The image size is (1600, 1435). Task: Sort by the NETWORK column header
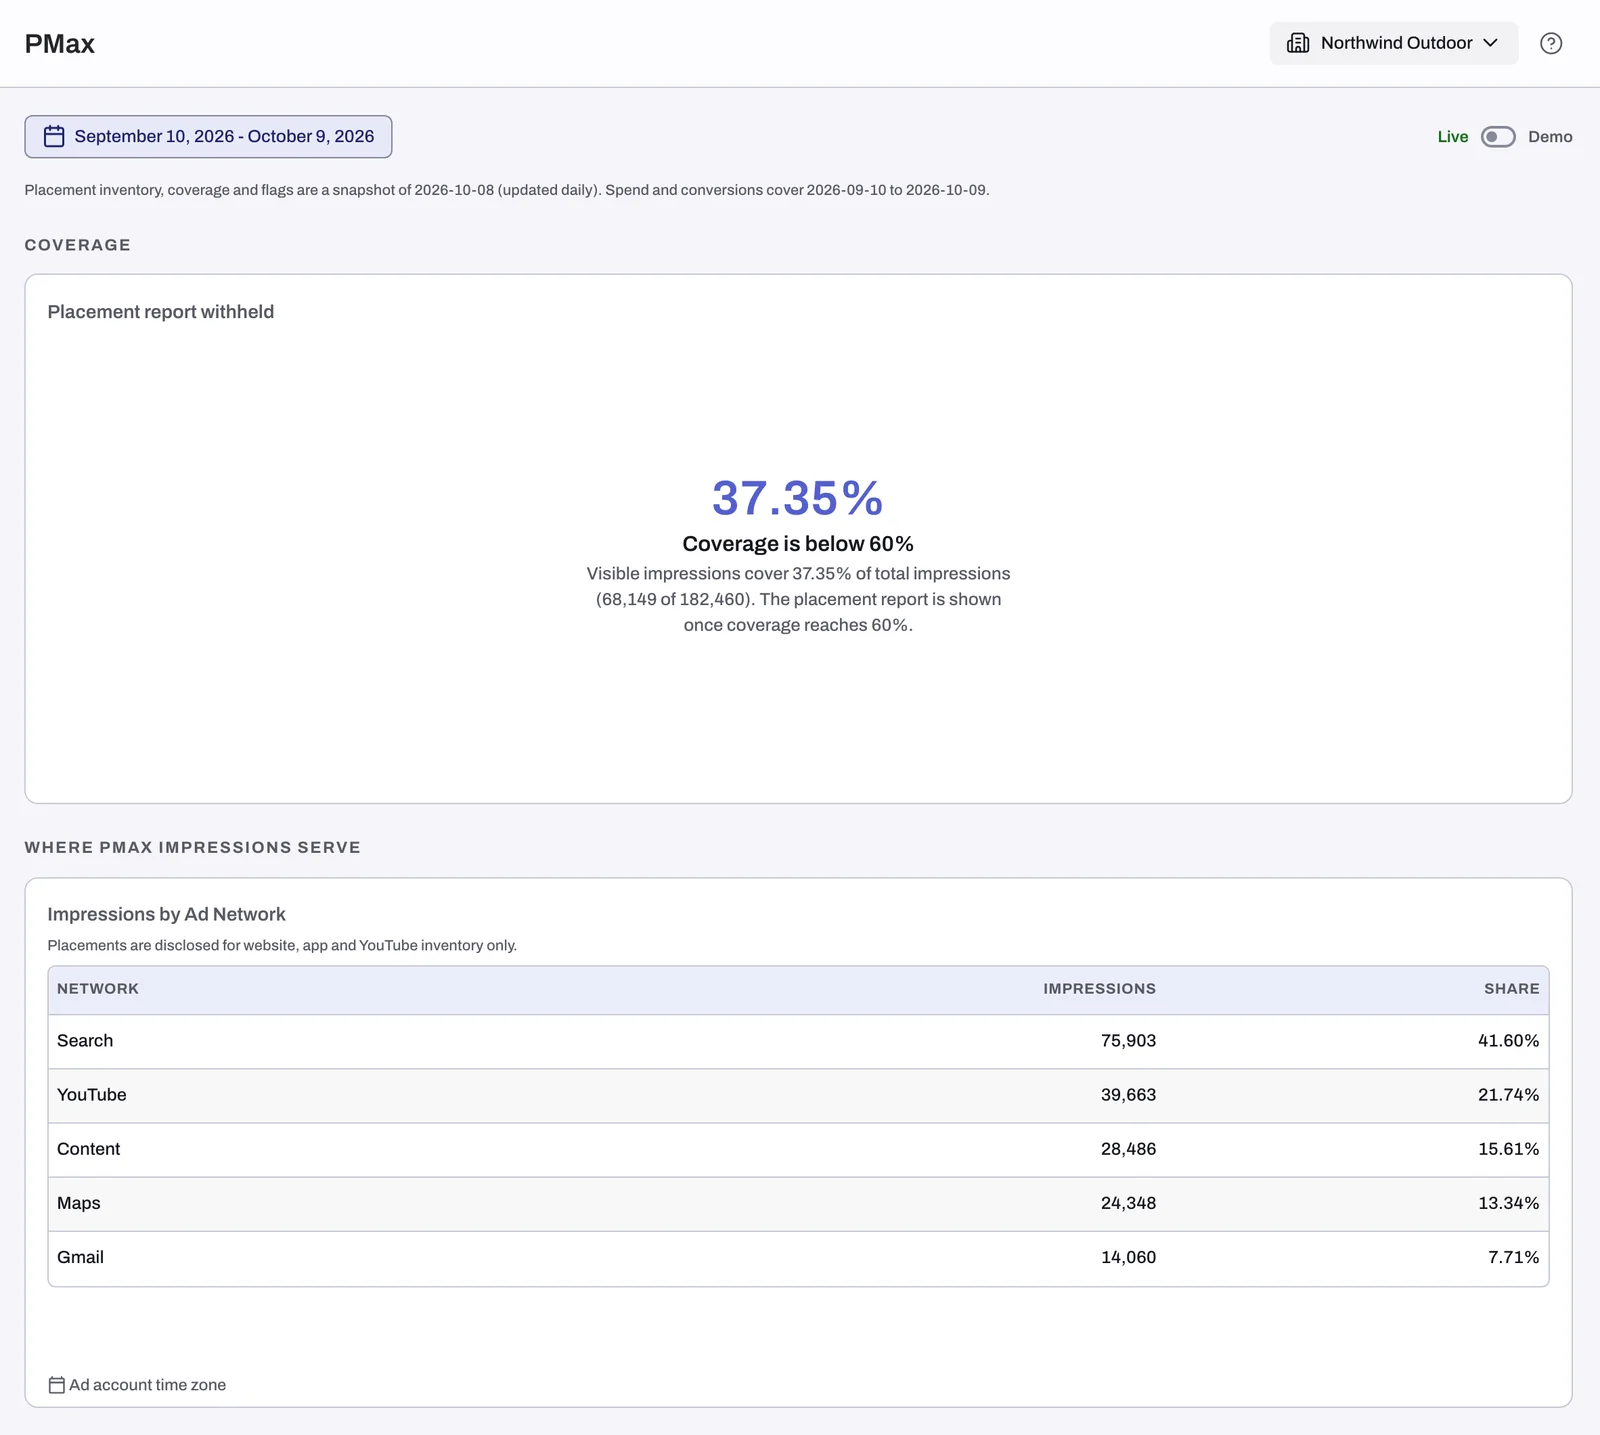point(98,989)
